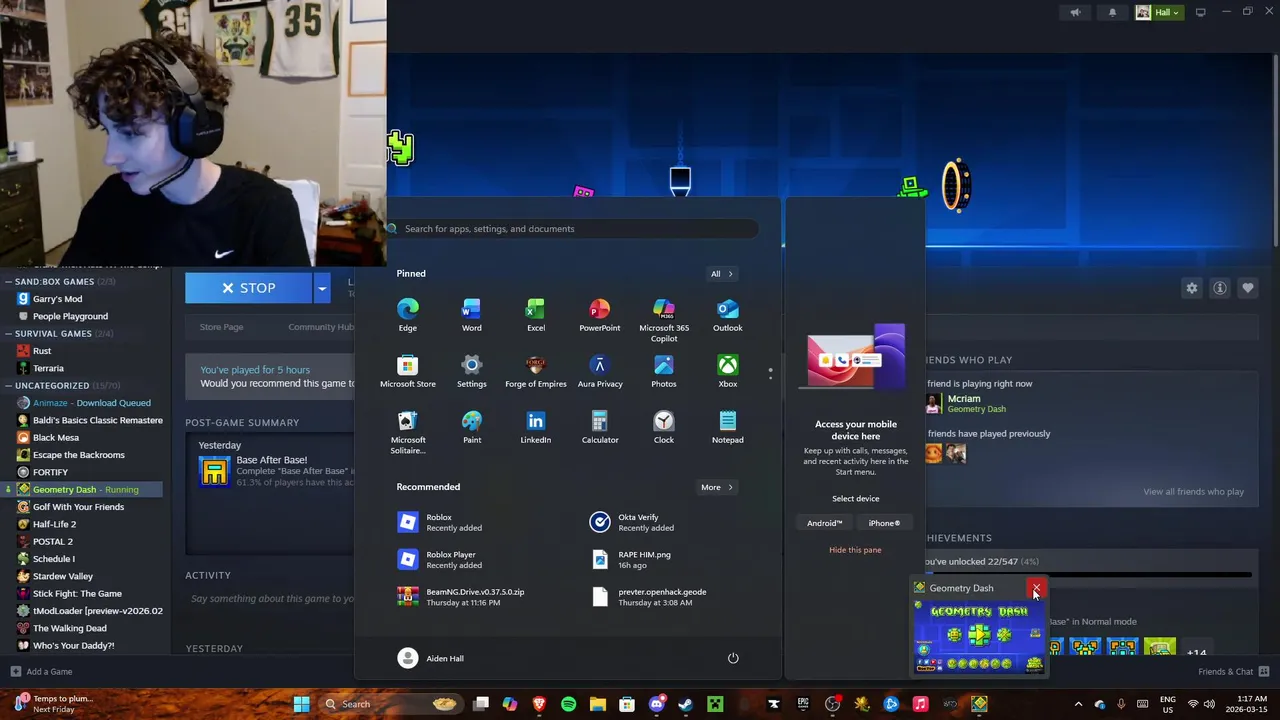
Task: Collapse SANDBOX GAMES category
Action: 8,282
